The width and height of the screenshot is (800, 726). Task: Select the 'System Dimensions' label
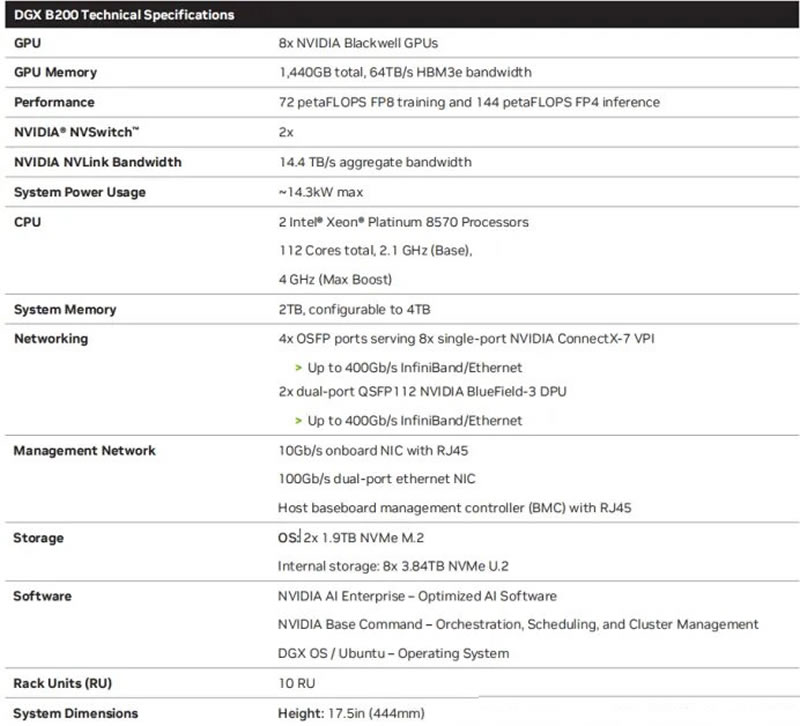coord(76,713)
